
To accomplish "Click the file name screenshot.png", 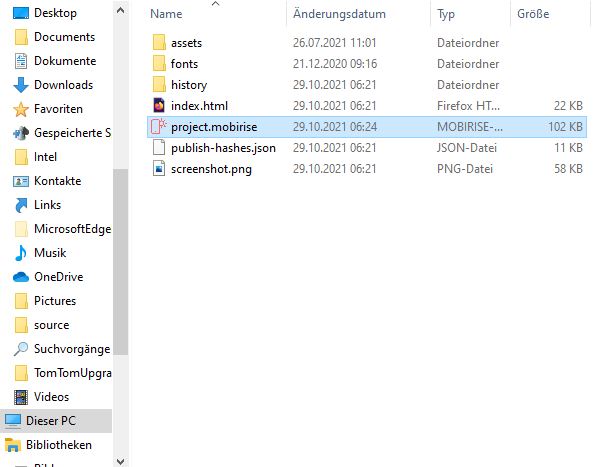I will [211, 169].
